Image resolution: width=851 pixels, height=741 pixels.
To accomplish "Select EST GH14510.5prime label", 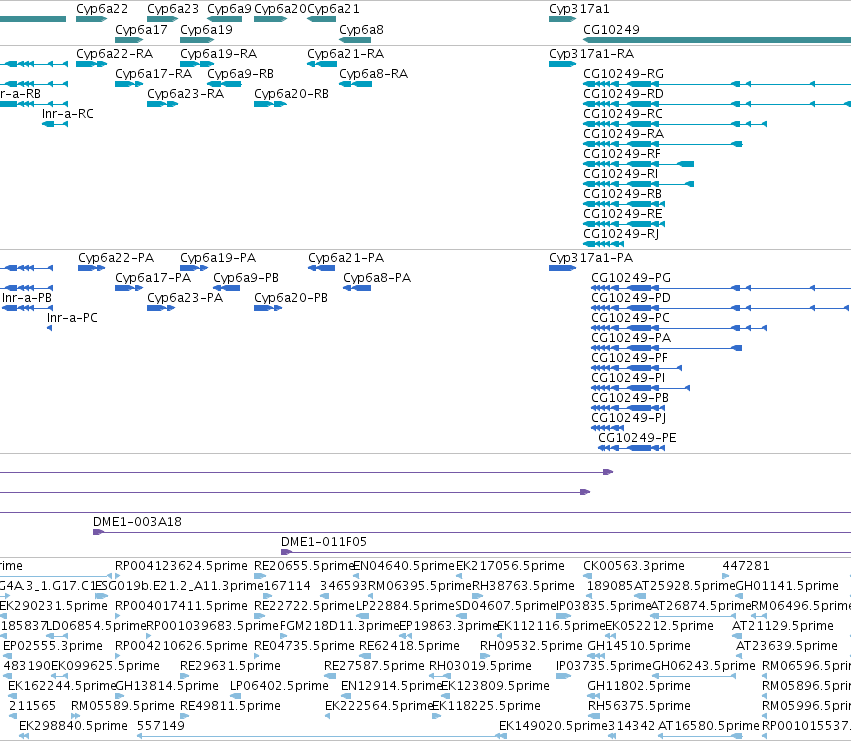I will 639,645.
